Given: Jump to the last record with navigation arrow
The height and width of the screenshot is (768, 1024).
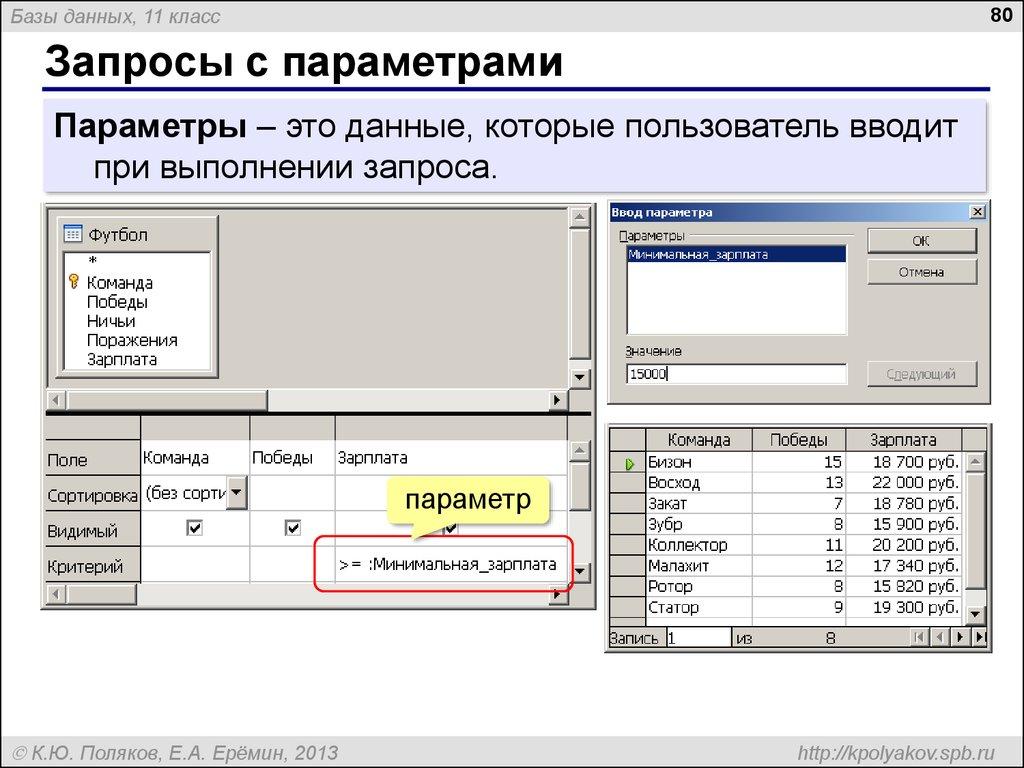Looking at the screenshot, I should (x=982, y=636).
